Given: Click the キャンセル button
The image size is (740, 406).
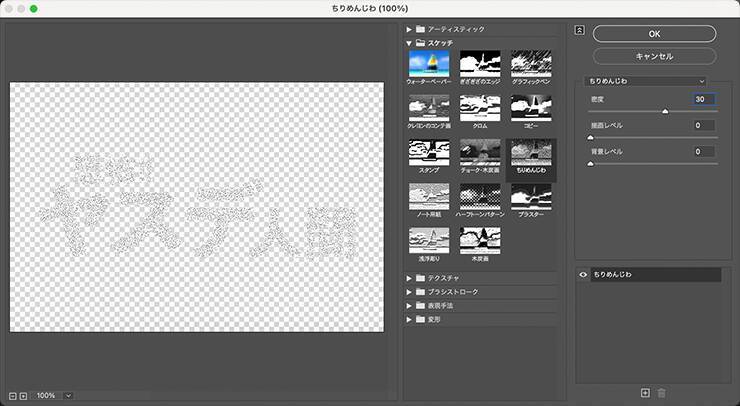Looking at the screenshot, I should 654,56.
